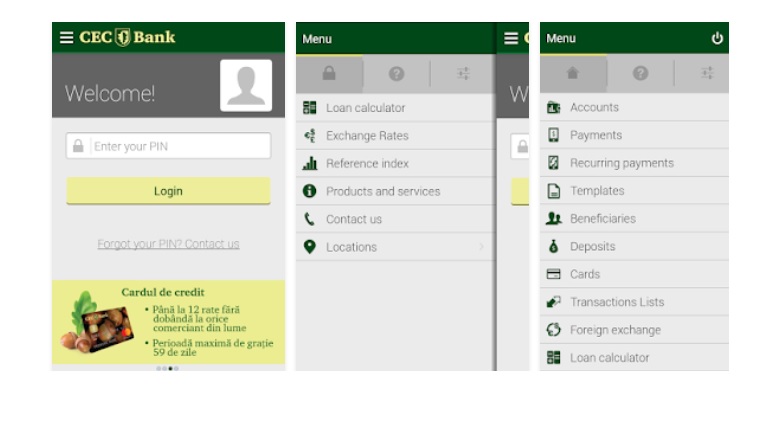Click the Templates document icon

tap(554, 191)
